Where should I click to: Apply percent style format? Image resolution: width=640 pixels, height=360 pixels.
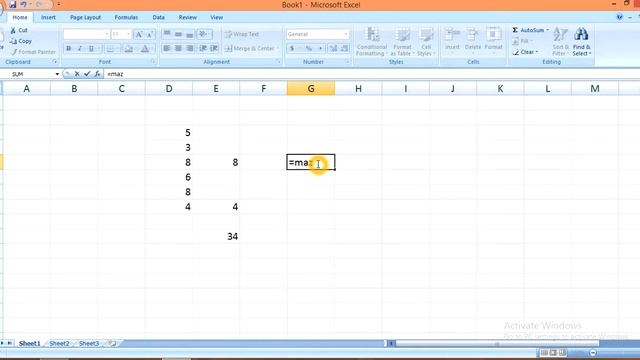[x=309, y=49]
